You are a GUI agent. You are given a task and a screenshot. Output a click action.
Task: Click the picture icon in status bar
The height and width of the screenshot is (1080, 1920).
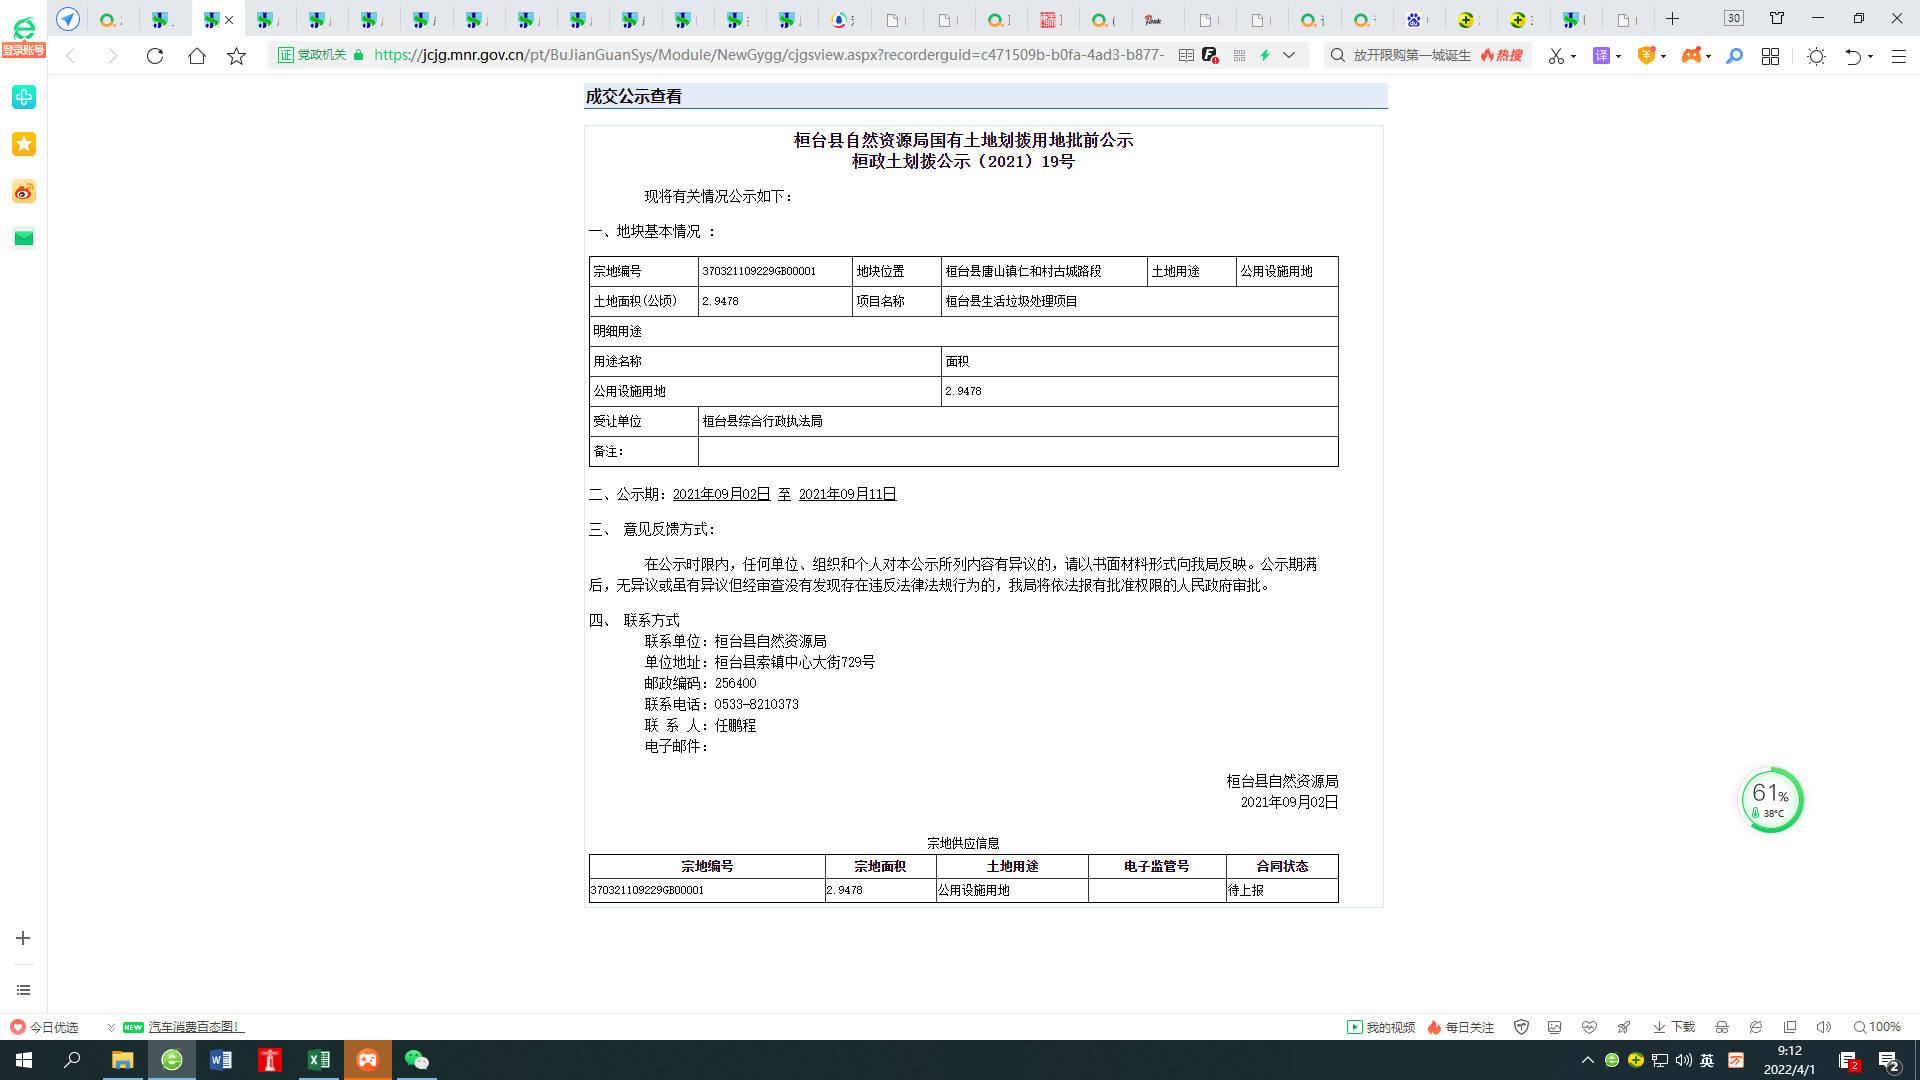[x=1554, y=1027]
